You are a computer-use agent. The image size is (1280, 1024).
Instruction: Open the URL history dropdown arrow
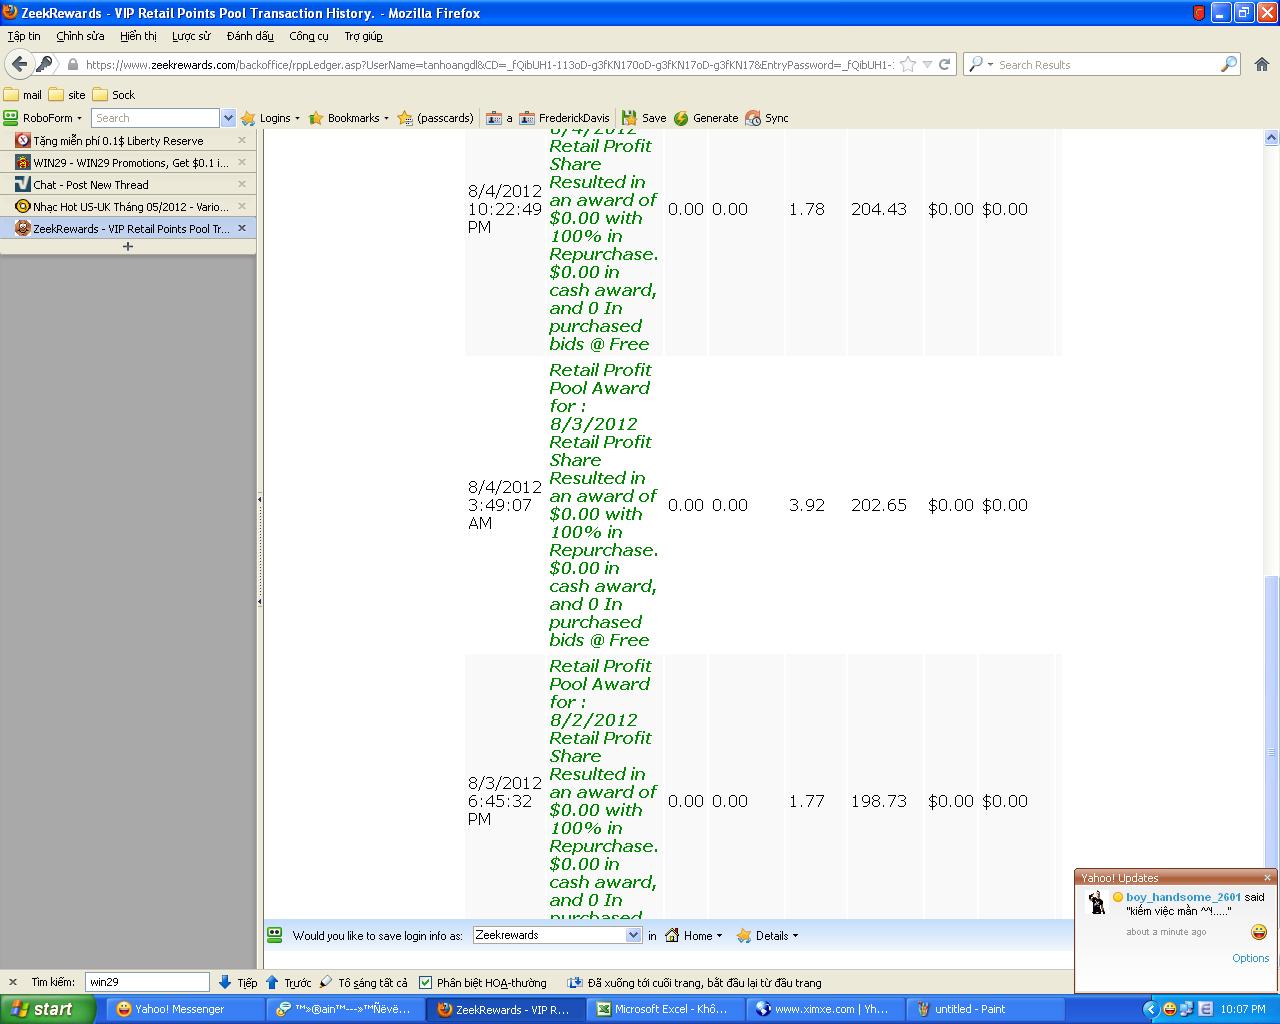(927, 64)
